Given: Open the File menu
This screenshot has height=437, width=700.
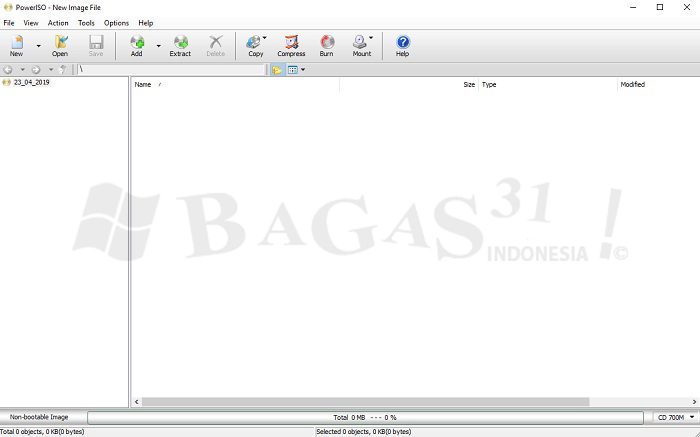Looking at the screenshot, I should pos(9,23).
